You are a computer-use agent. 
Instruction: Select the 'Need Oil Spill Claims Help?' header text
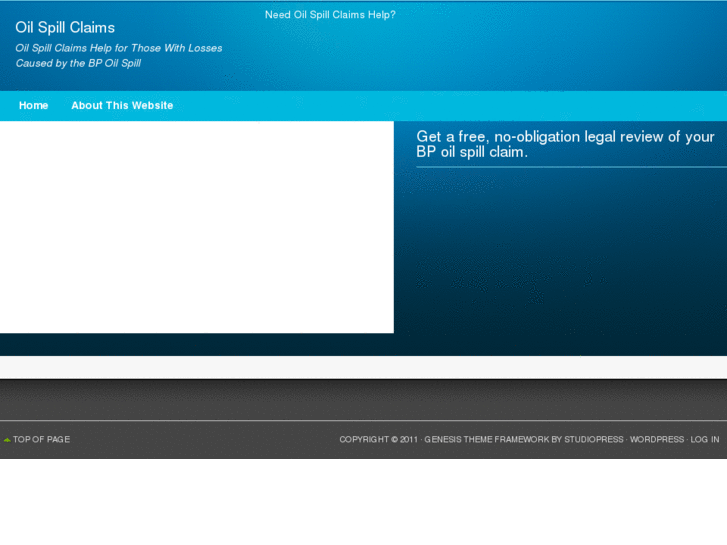[x=330, y=15]
